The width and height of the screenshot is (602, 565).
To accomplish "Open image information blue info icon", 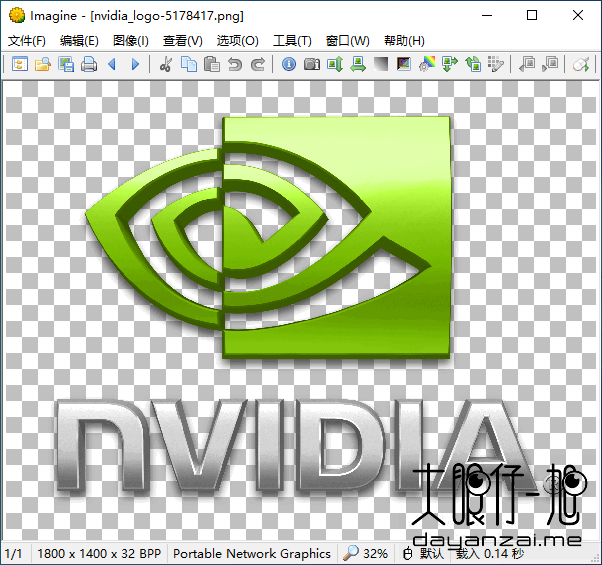I will click(289, 64).
